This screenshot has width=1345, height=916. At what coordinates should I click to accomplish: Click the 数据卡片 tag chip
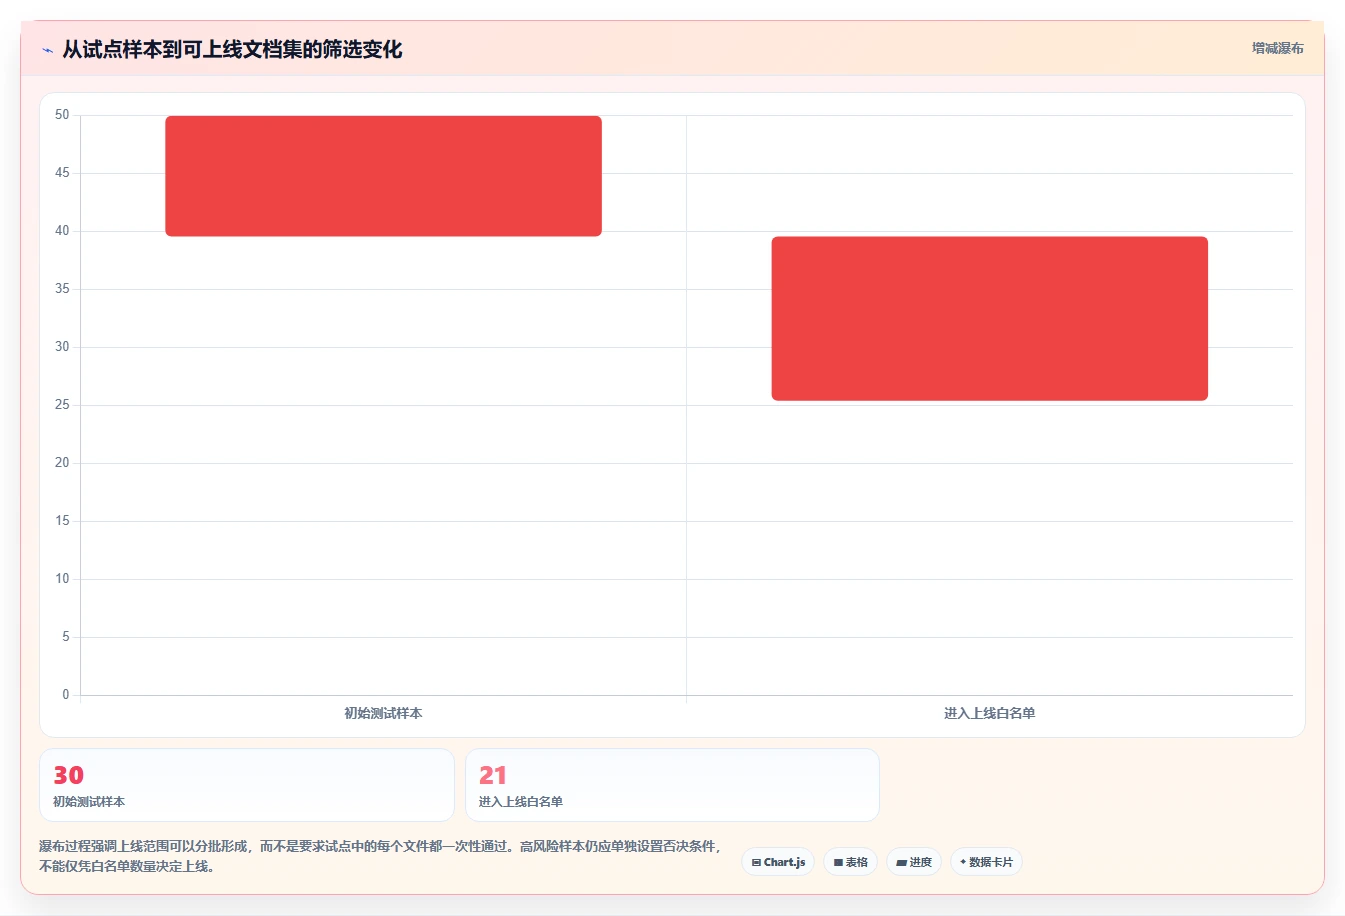[x=986, y=862]
